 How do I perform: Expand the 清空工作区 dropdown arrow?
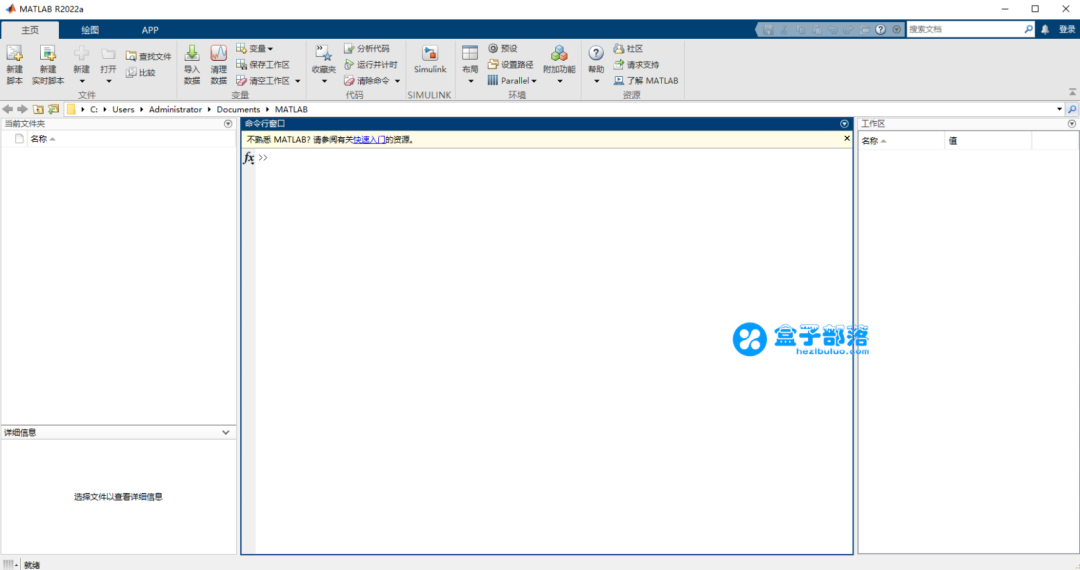(x=298, y=81)
